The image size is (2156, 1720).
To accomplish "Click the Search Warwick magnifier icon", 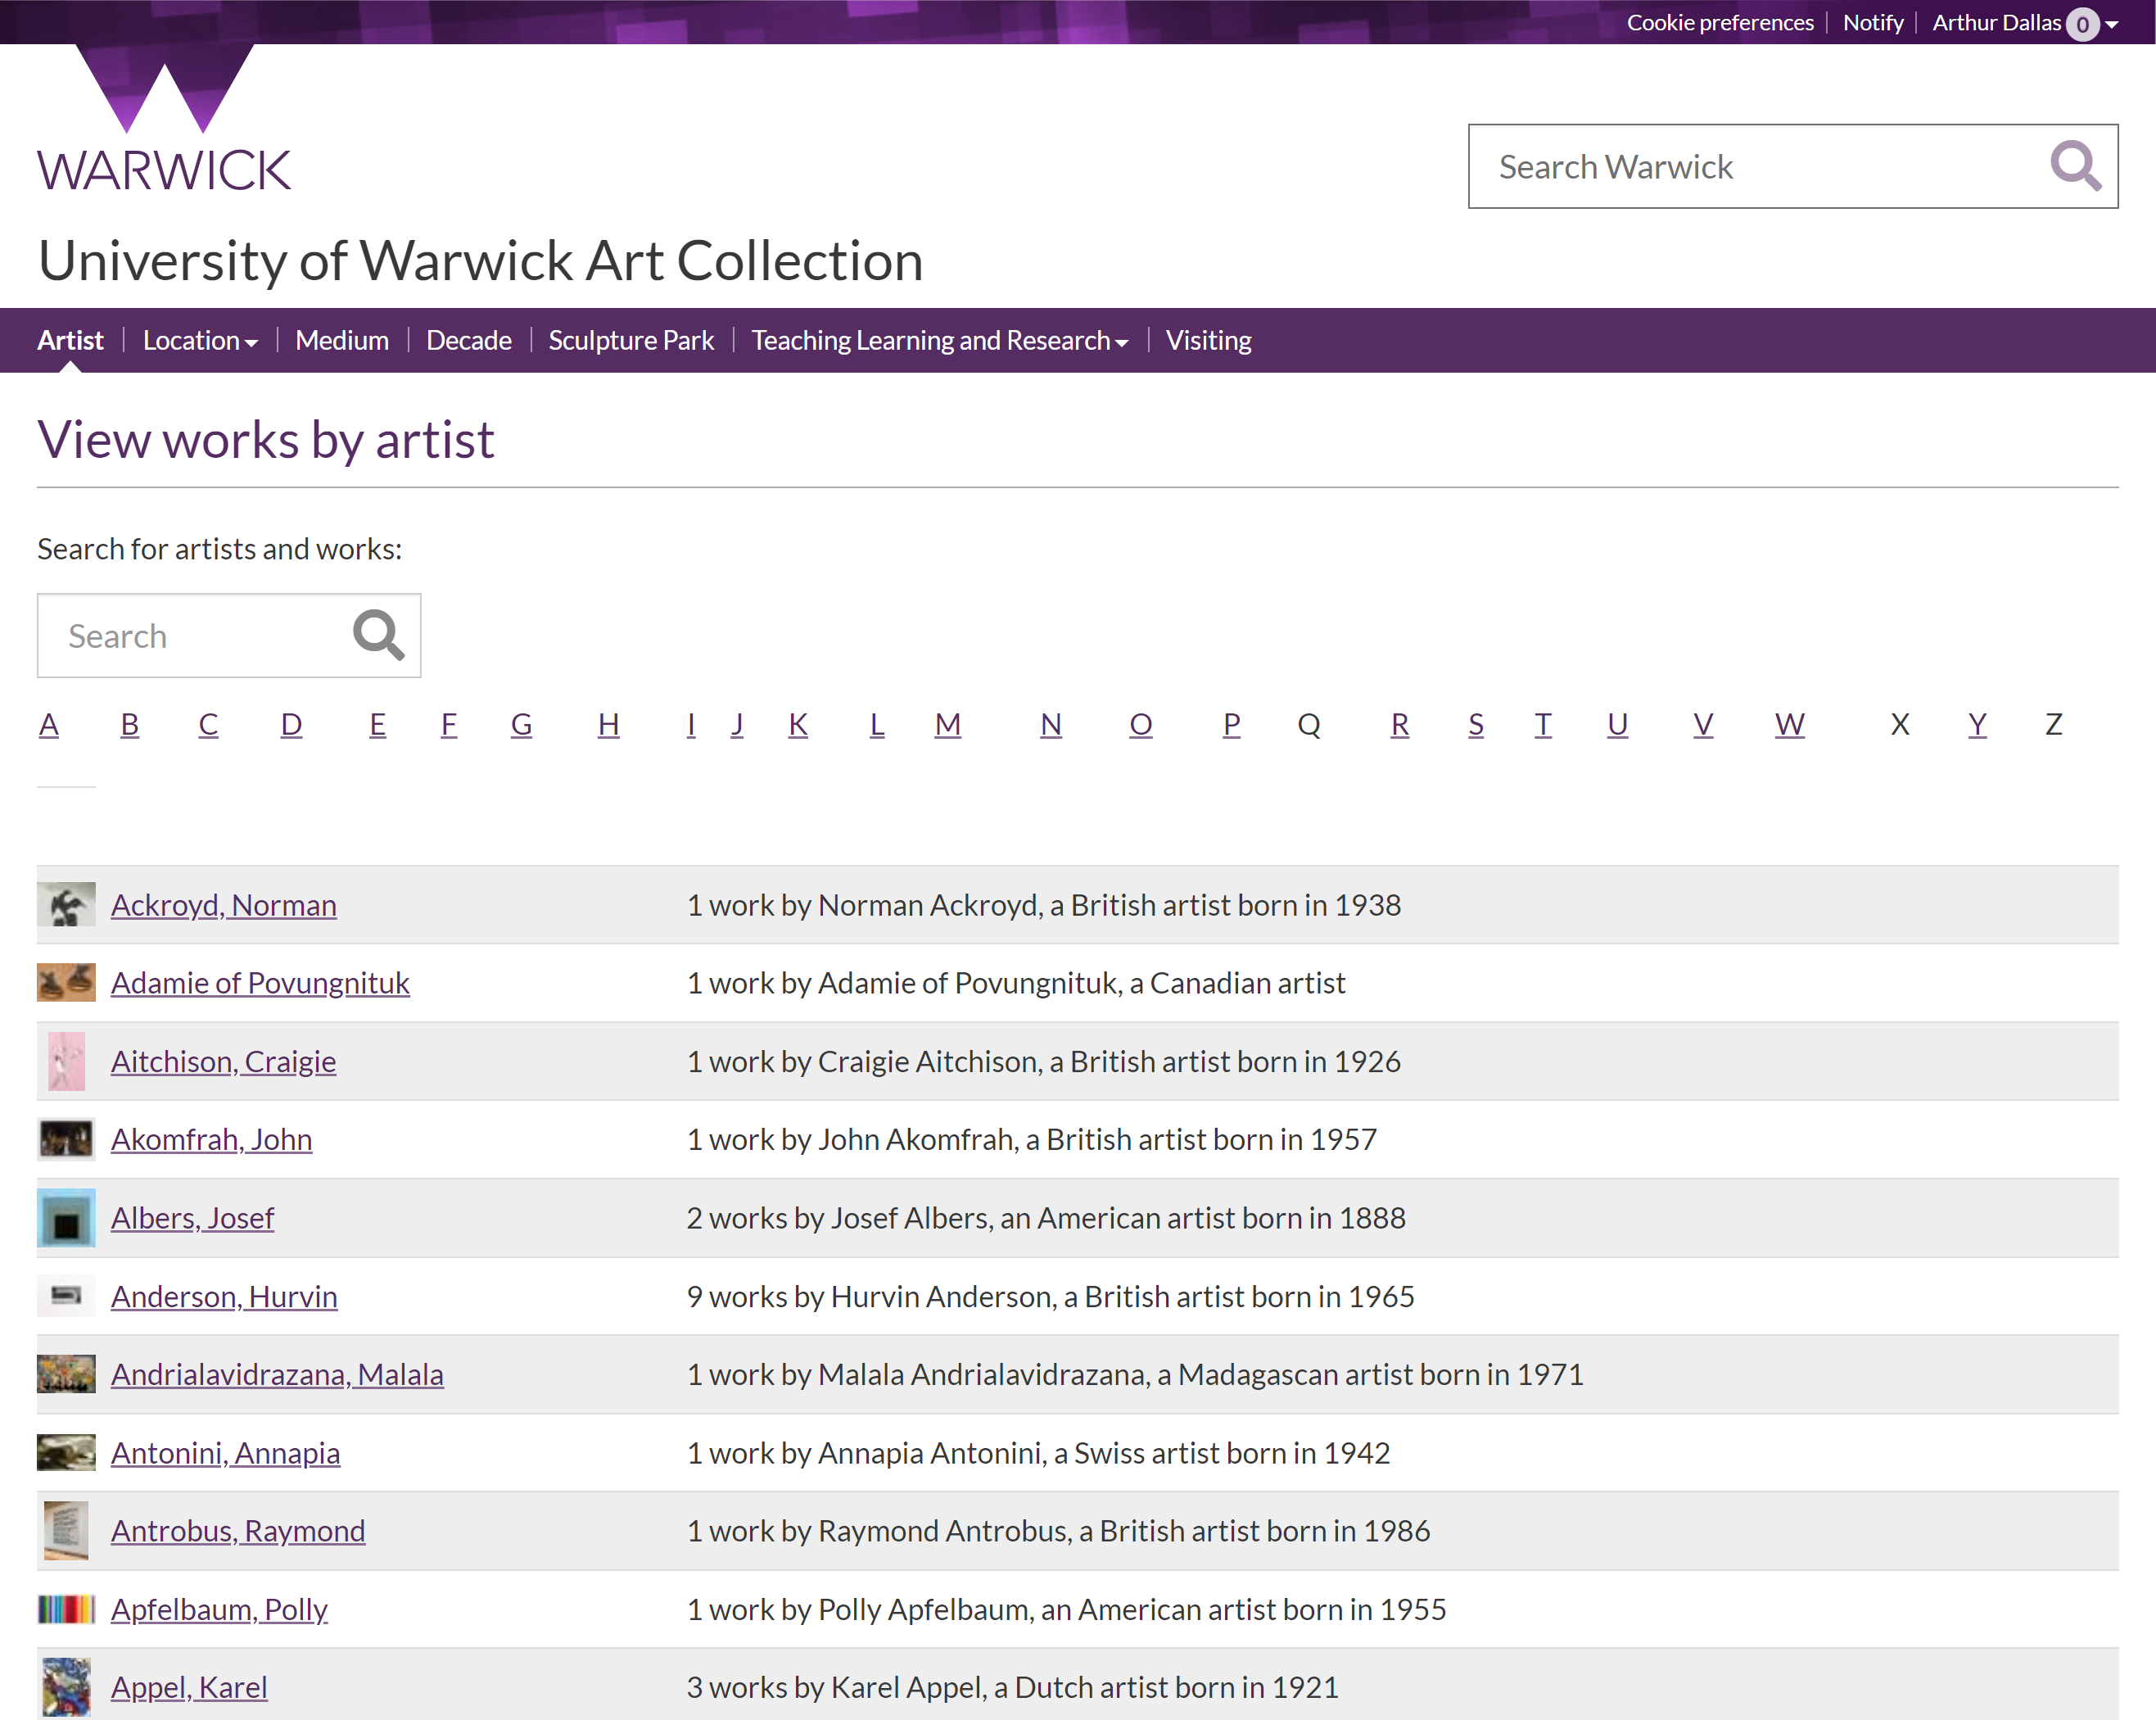I will (x=2075, y=166).
